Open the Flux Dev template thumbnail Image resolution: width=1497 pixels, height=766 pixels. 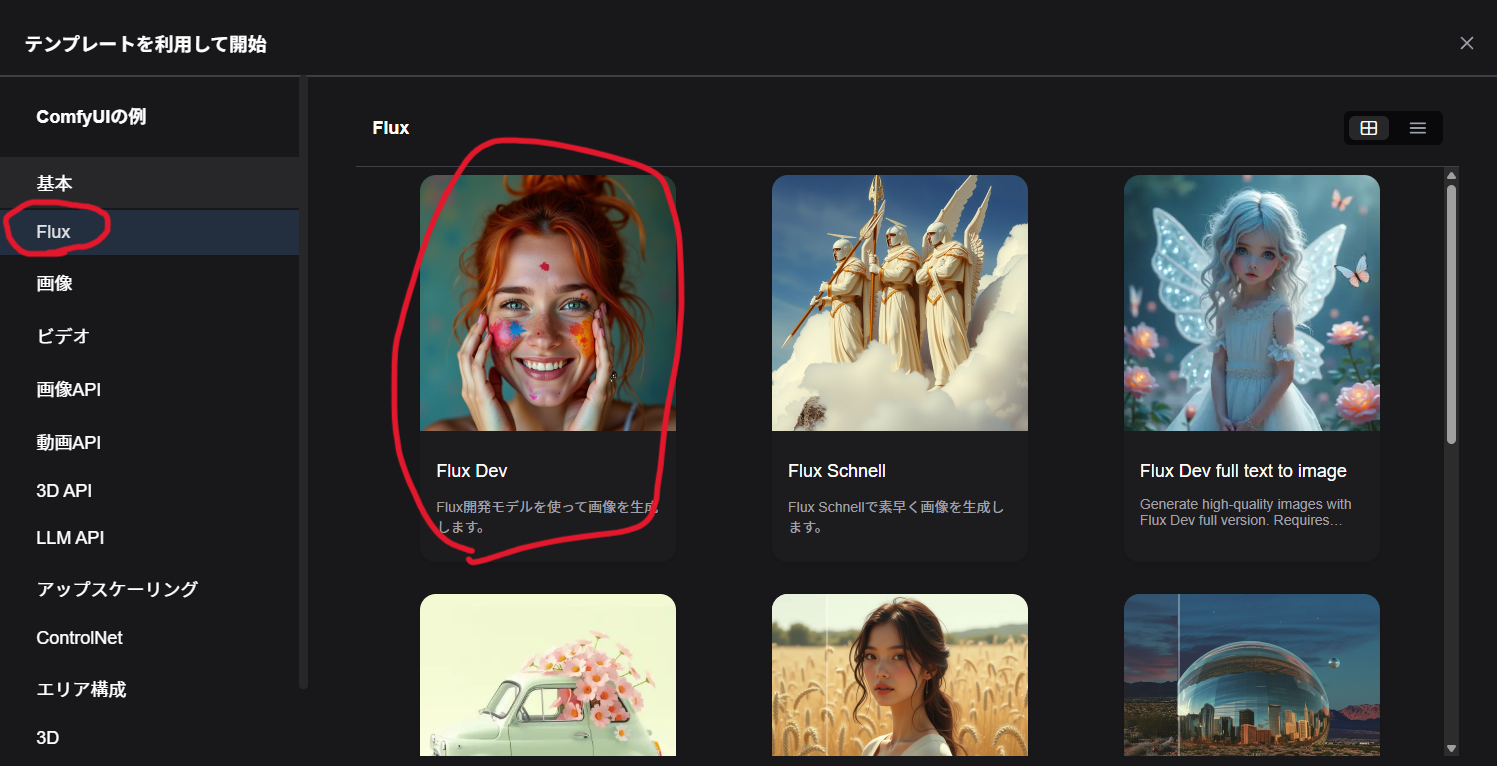[x=548, y=303]
